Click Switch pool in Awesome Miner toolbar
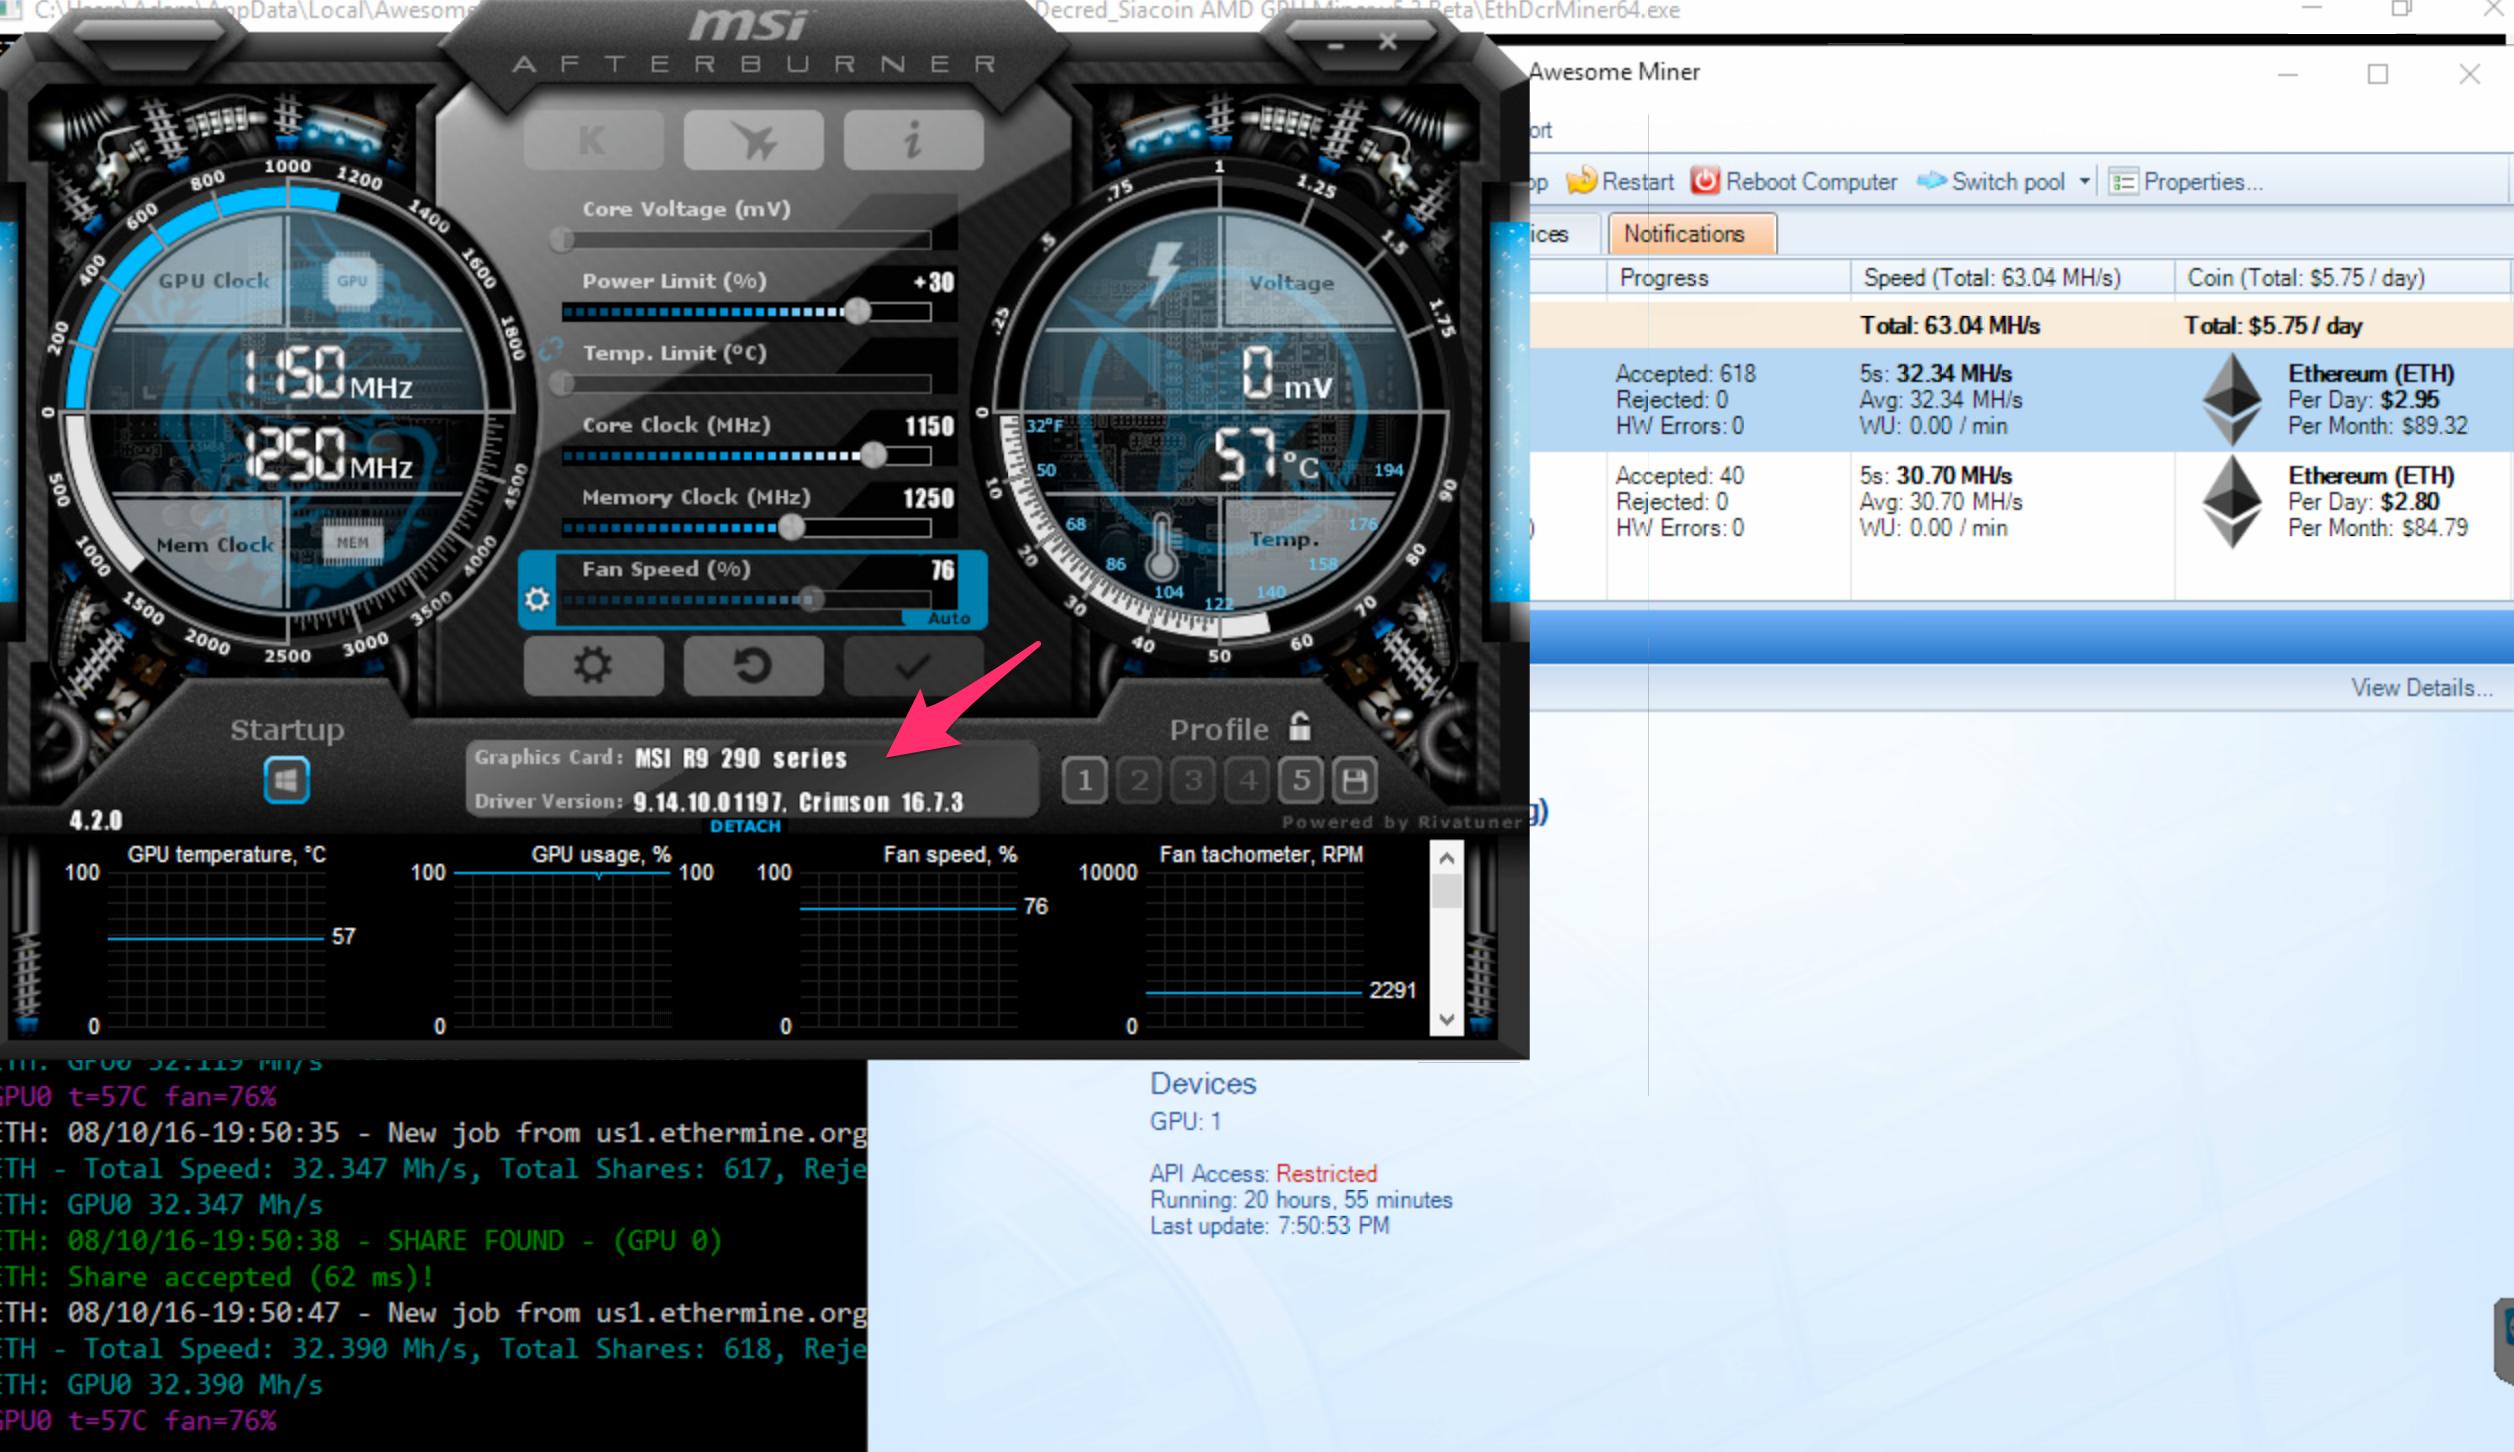 1990,182
